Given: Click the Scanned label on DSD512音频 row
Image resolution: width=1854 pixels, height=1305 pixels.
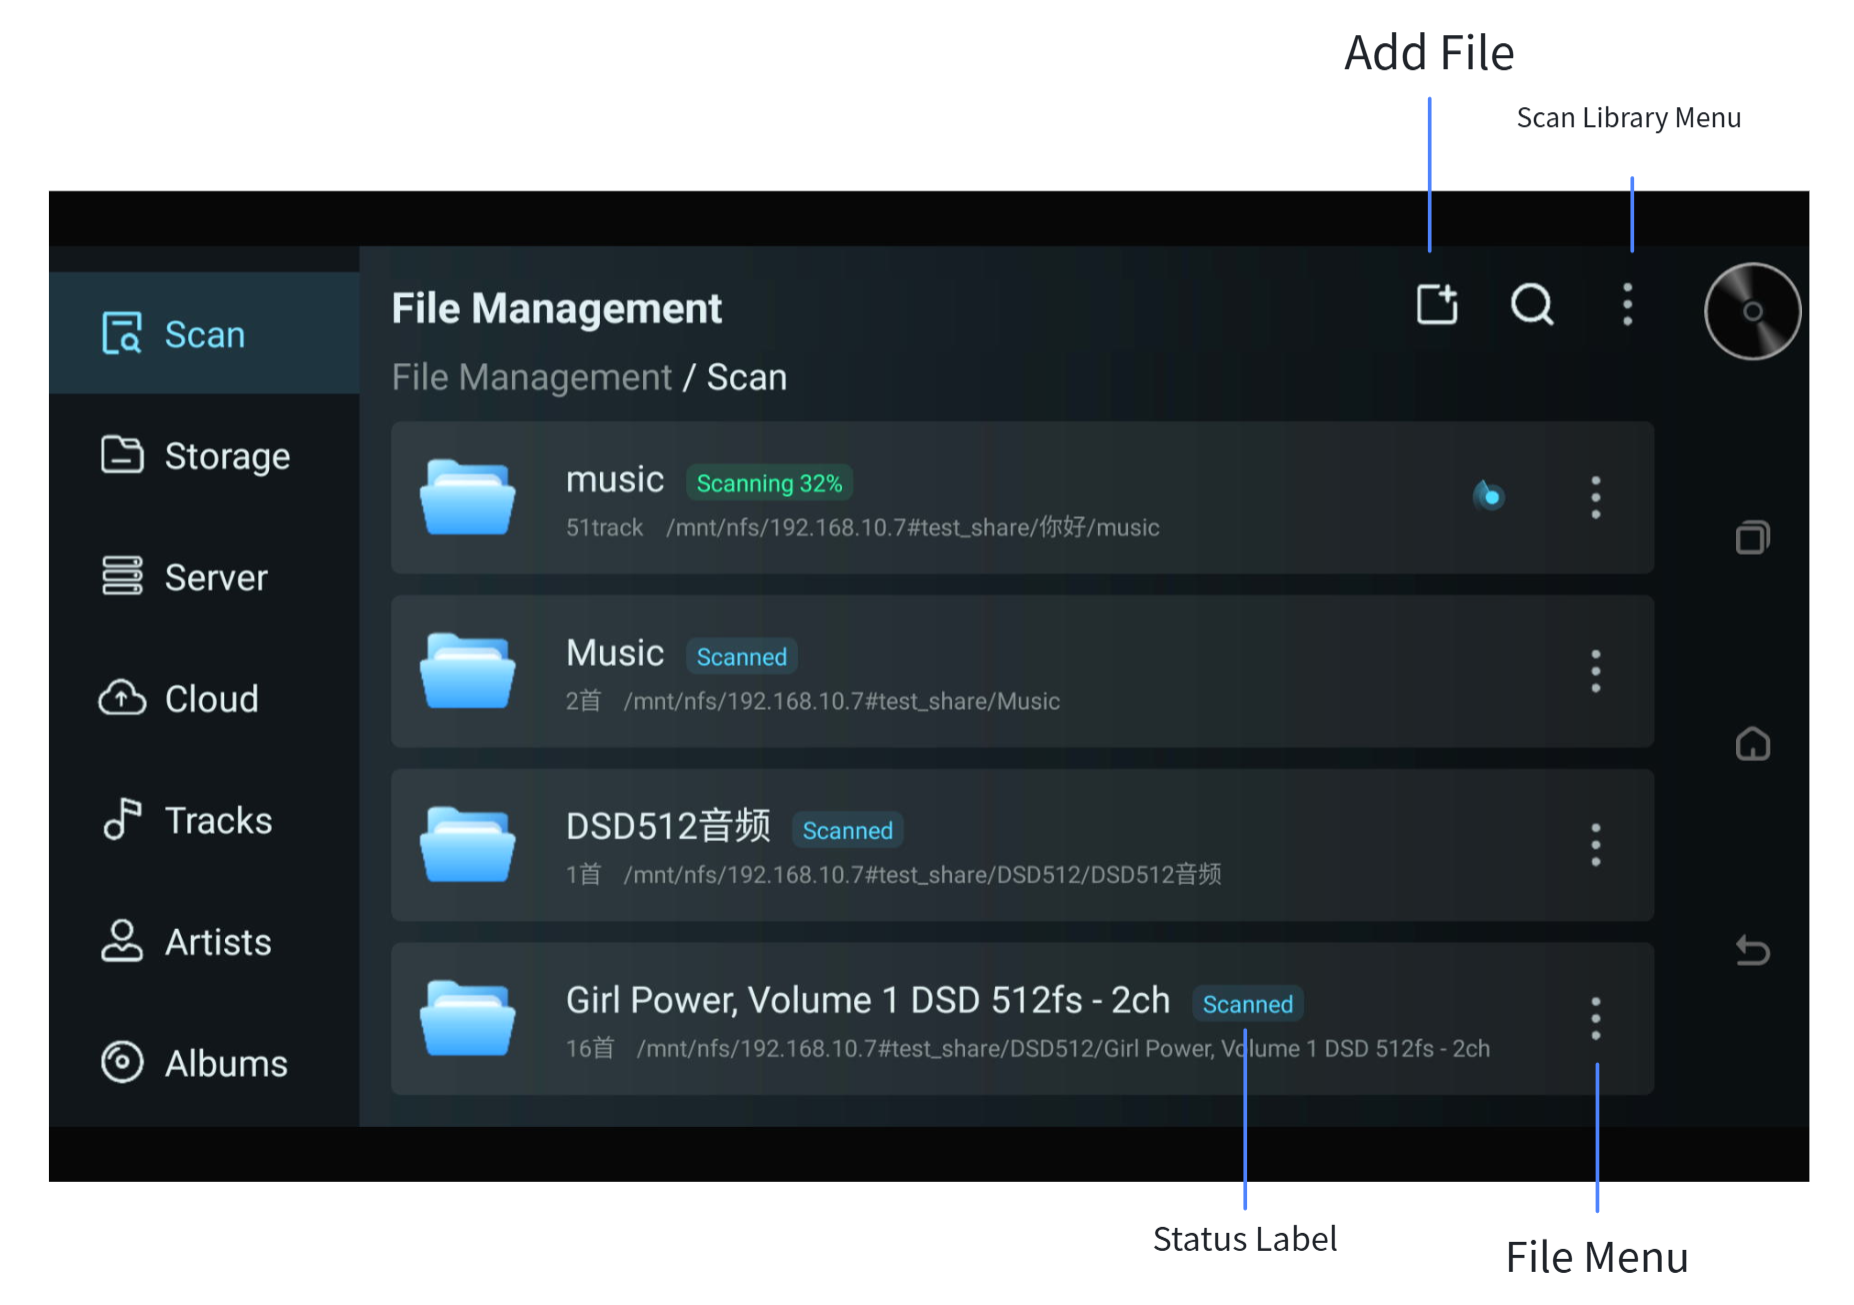Looking at the screenshot, I should 848,830.
